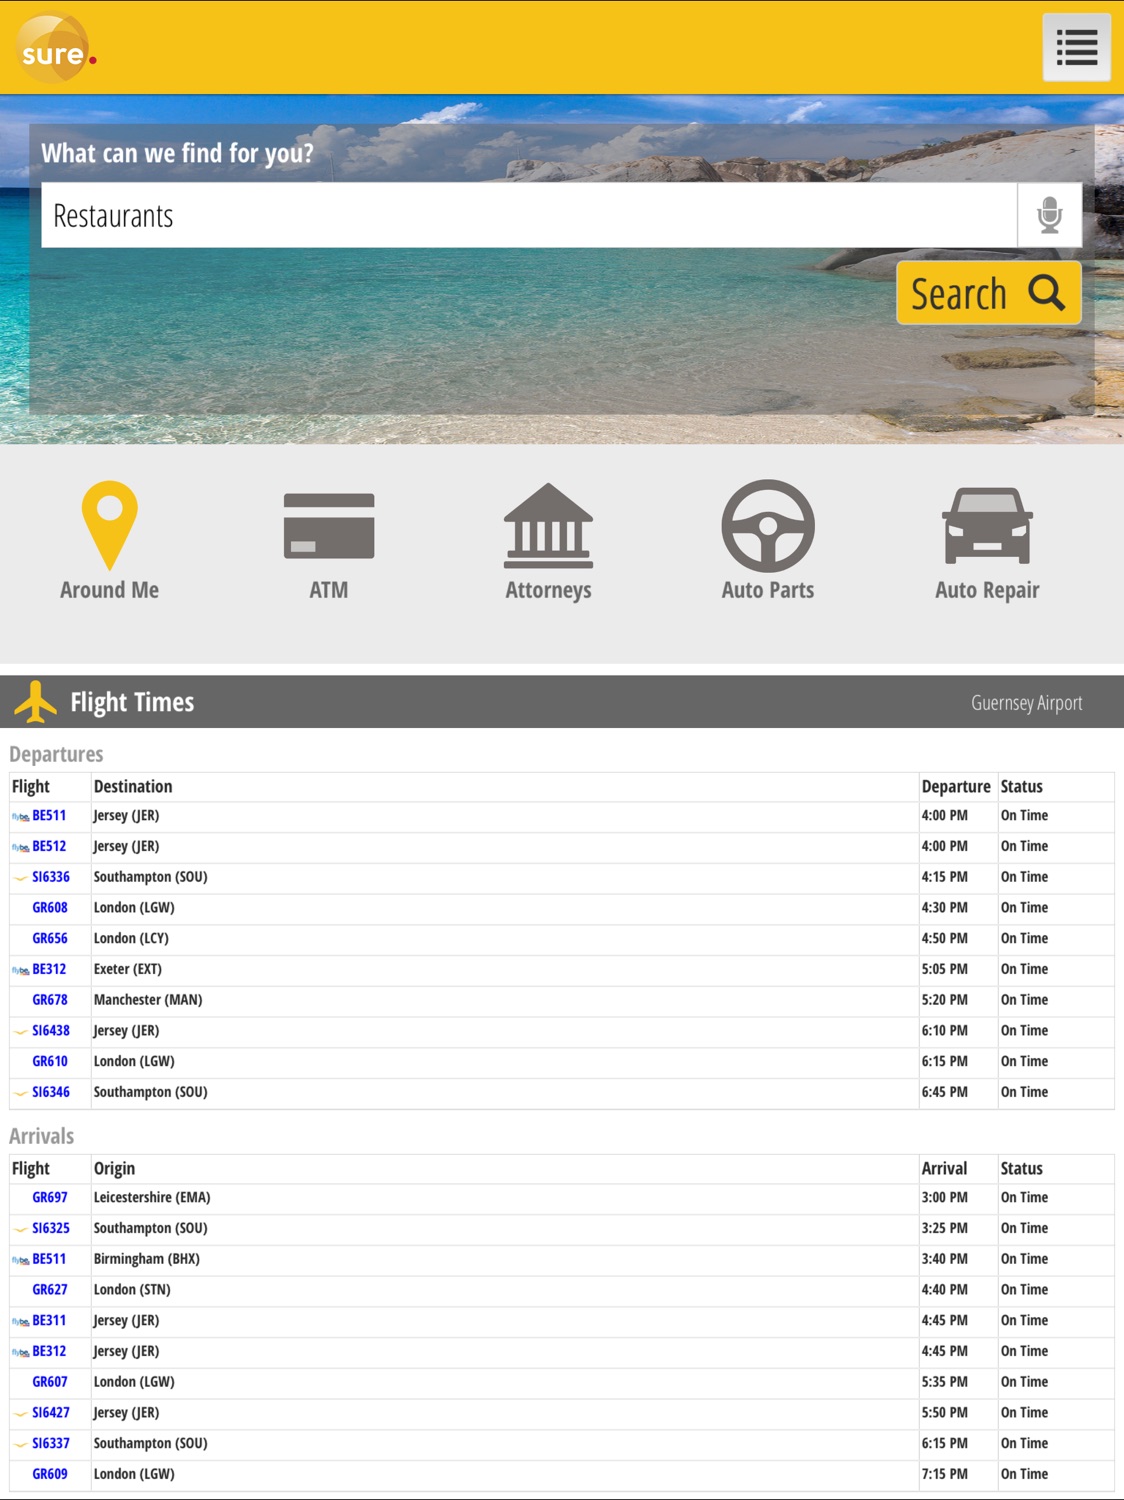Open departure flight BE312 to Exeter
1124x1500 pixels.
tap(49, 970)
